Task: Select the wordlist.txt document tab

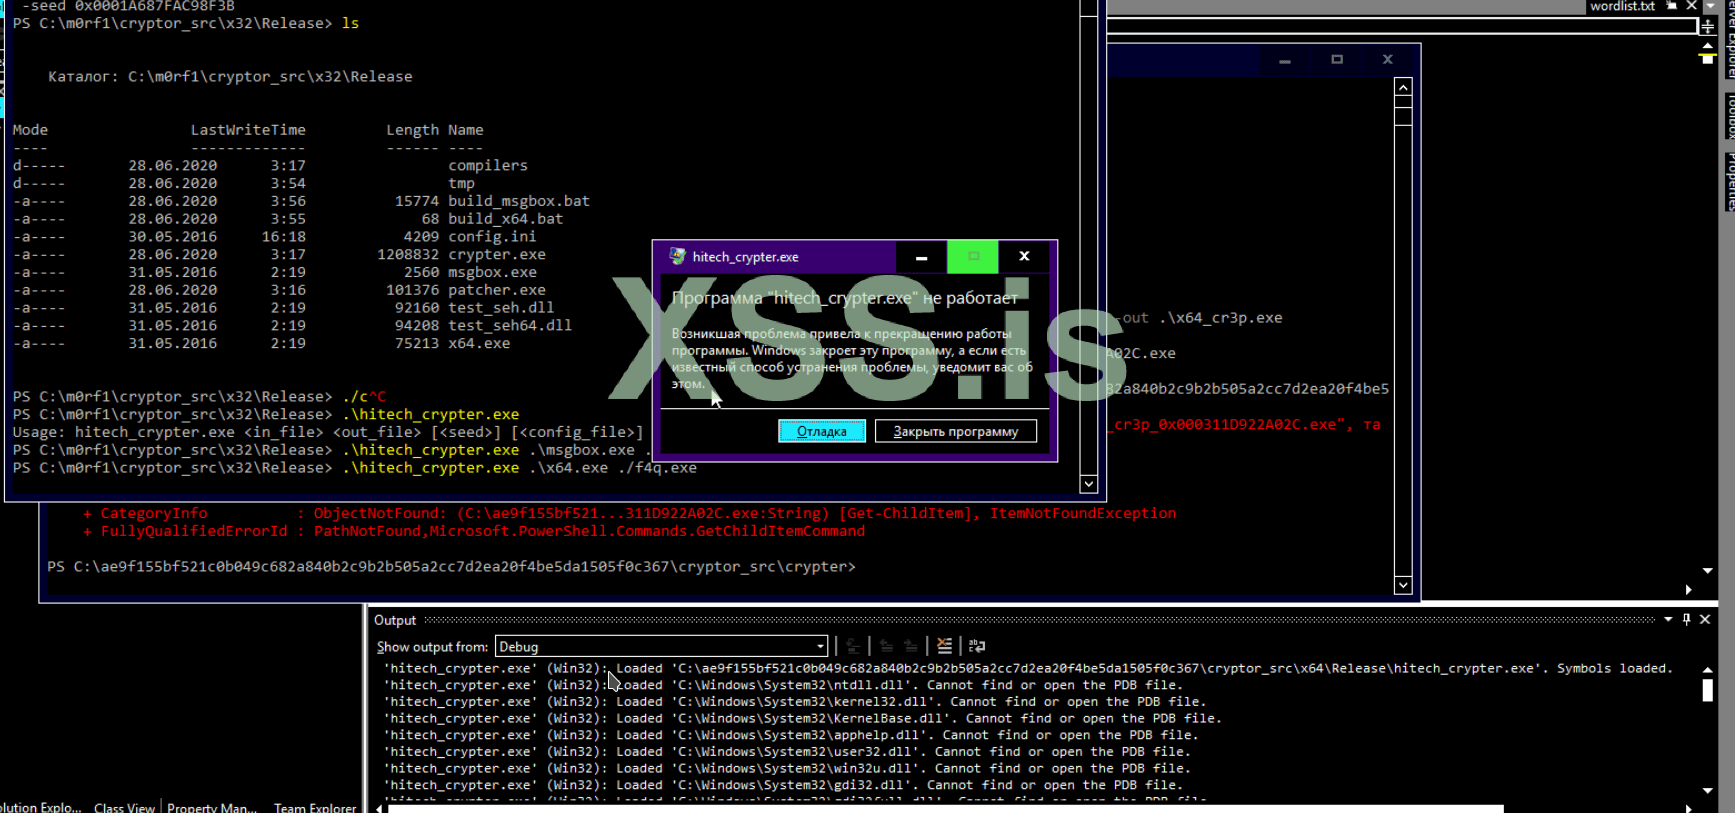Action: tap(1622, 6)
